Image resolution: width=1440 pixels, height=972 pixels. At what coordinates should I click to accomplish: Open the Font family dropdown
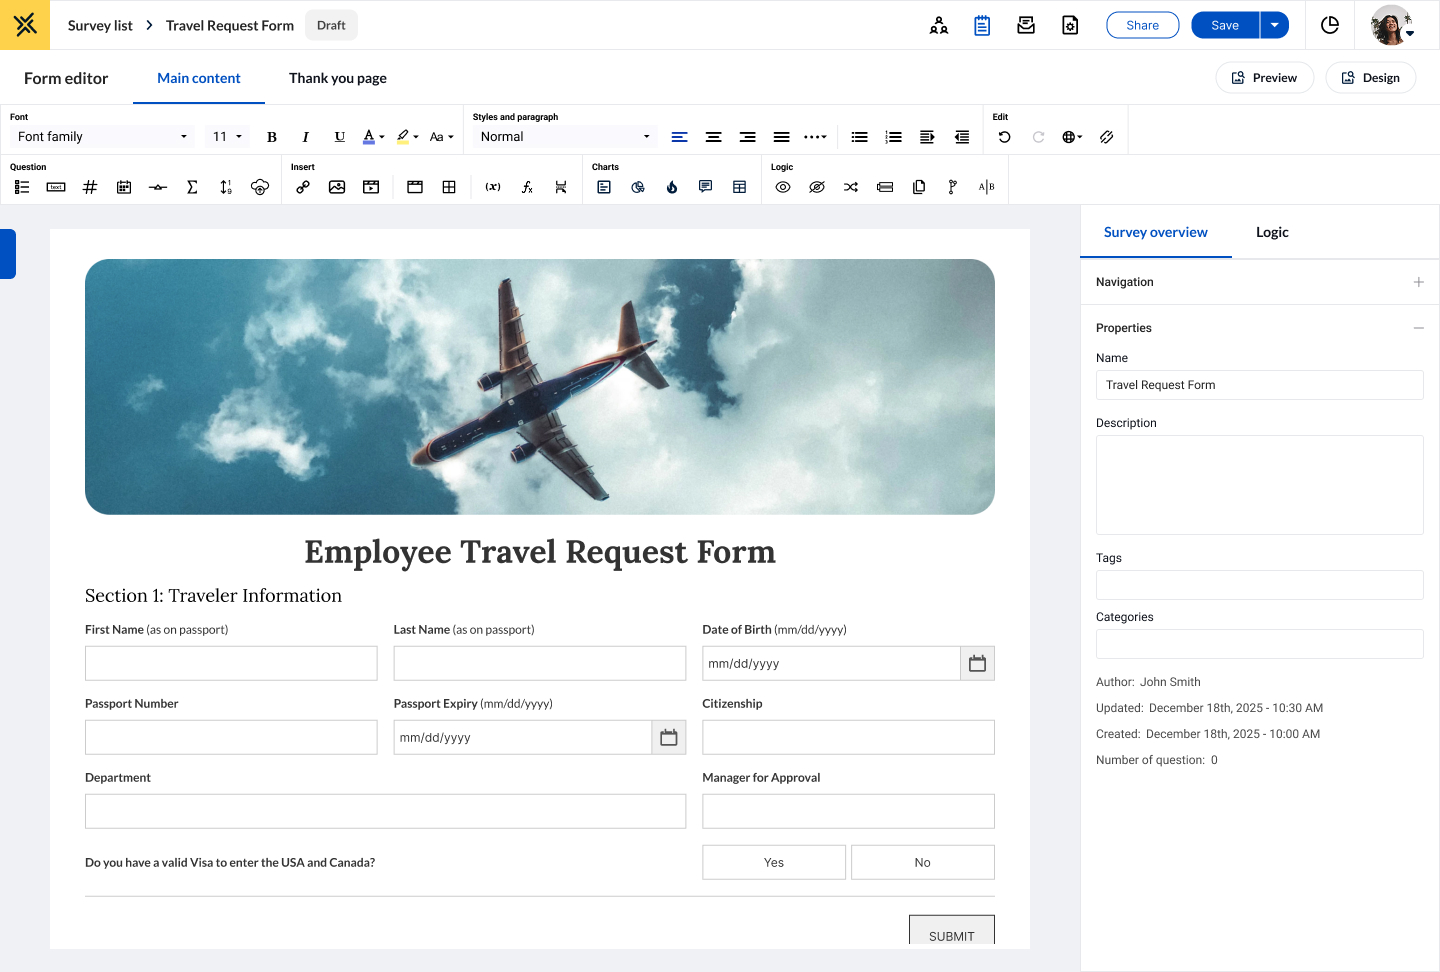(x=102, y=137)
